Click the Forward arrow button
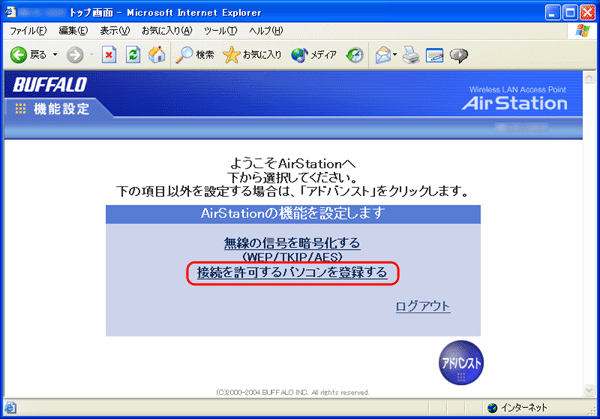600x419 pixels. 75,55
